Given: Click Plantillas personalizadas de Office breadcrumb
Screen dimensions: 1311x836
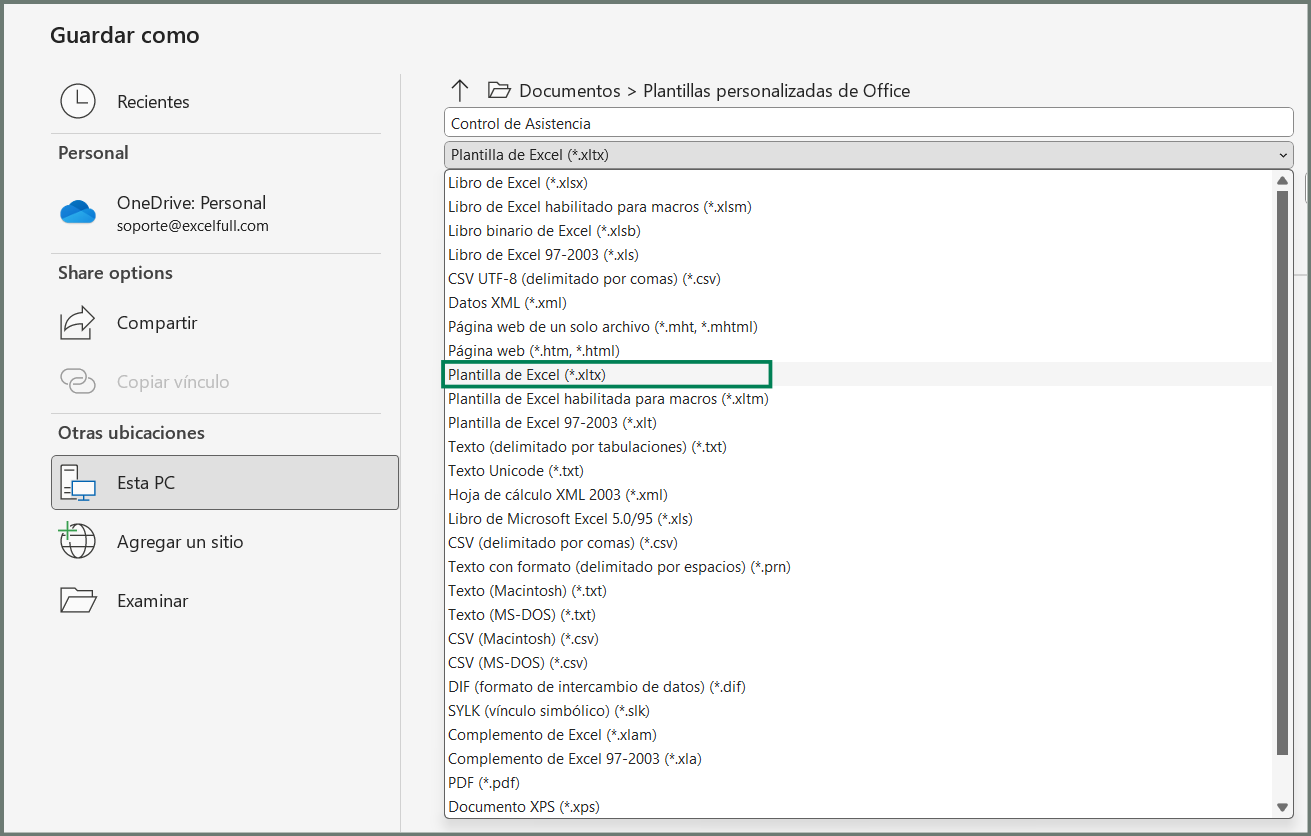Looking at the screenshot, I should pyautogui.click(x=776, y=91).
